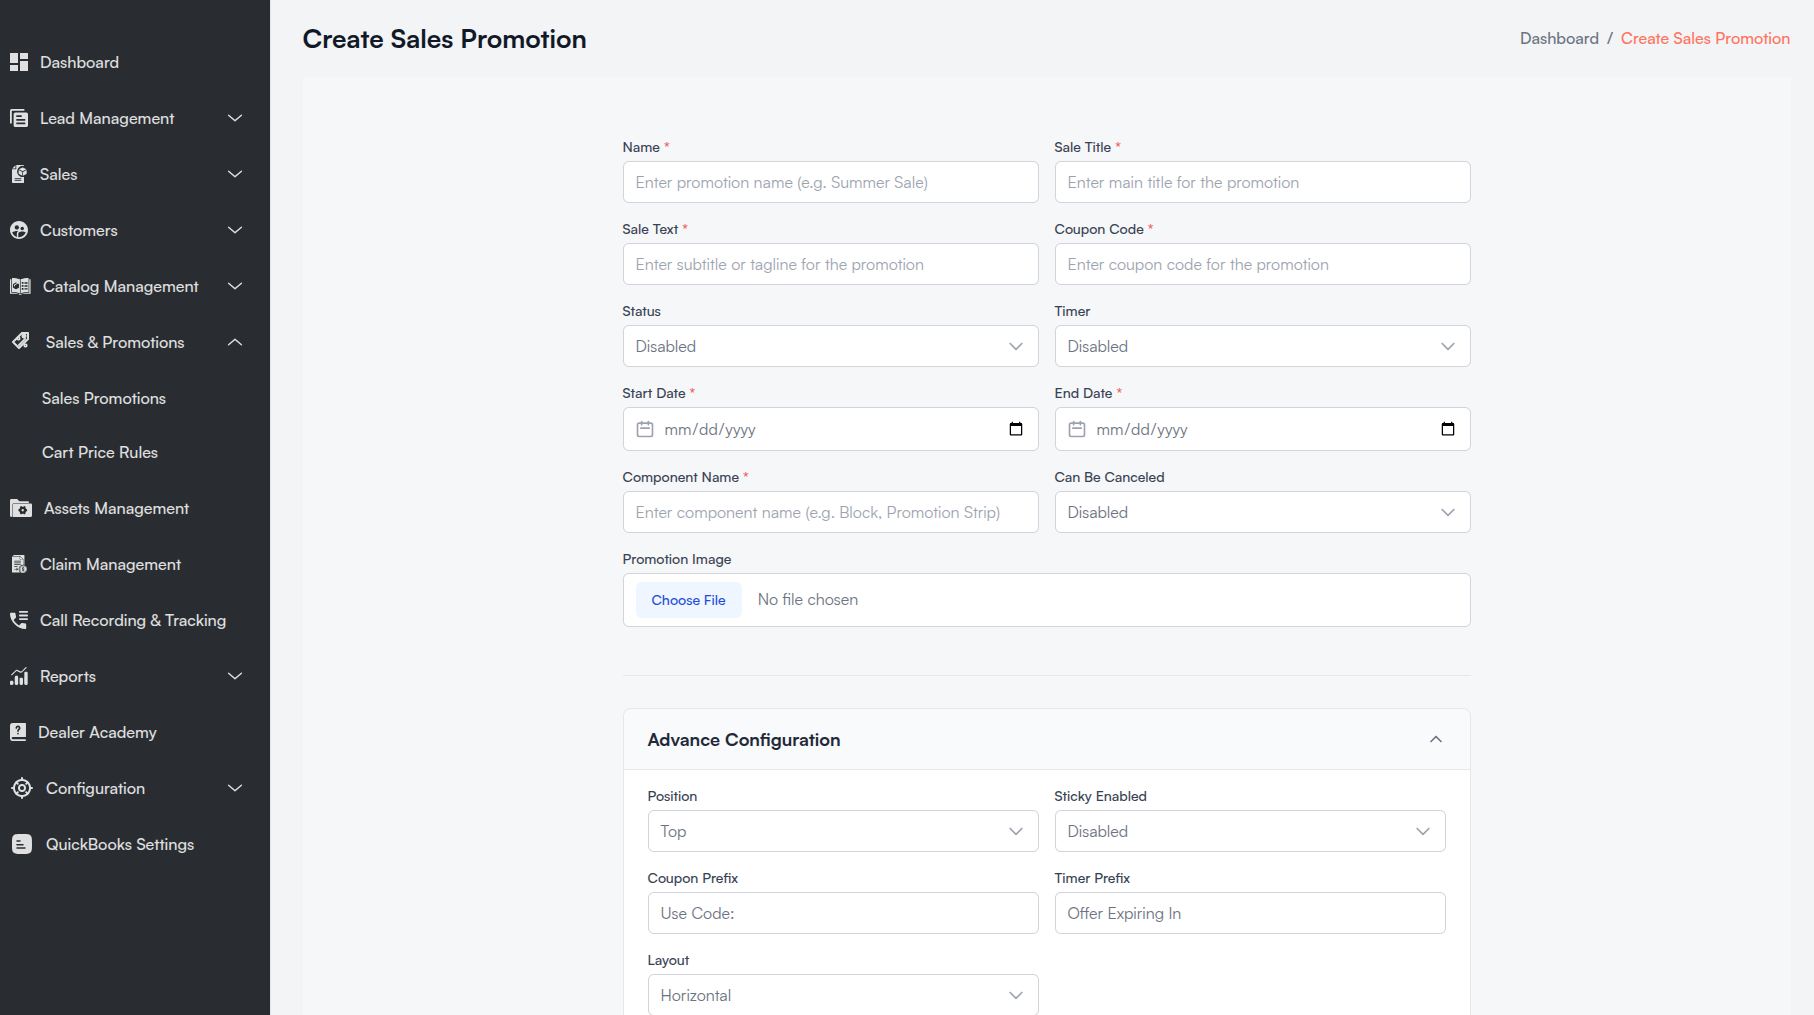Click the Call Recording & Tracking phone icon
This screenshot has height=1015, width=1814.
(x=19, y=620)
